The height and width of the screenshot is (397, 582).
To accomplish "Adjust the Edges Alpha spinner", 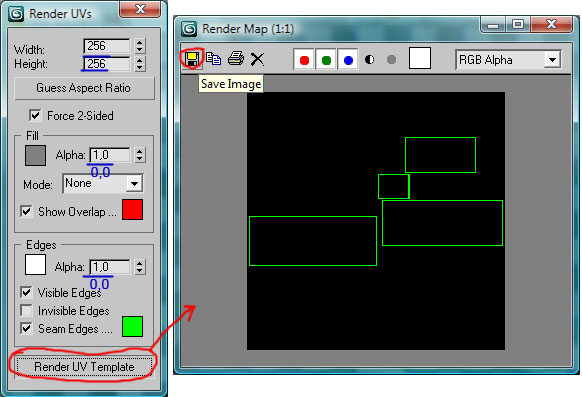I will coord(140,267).
